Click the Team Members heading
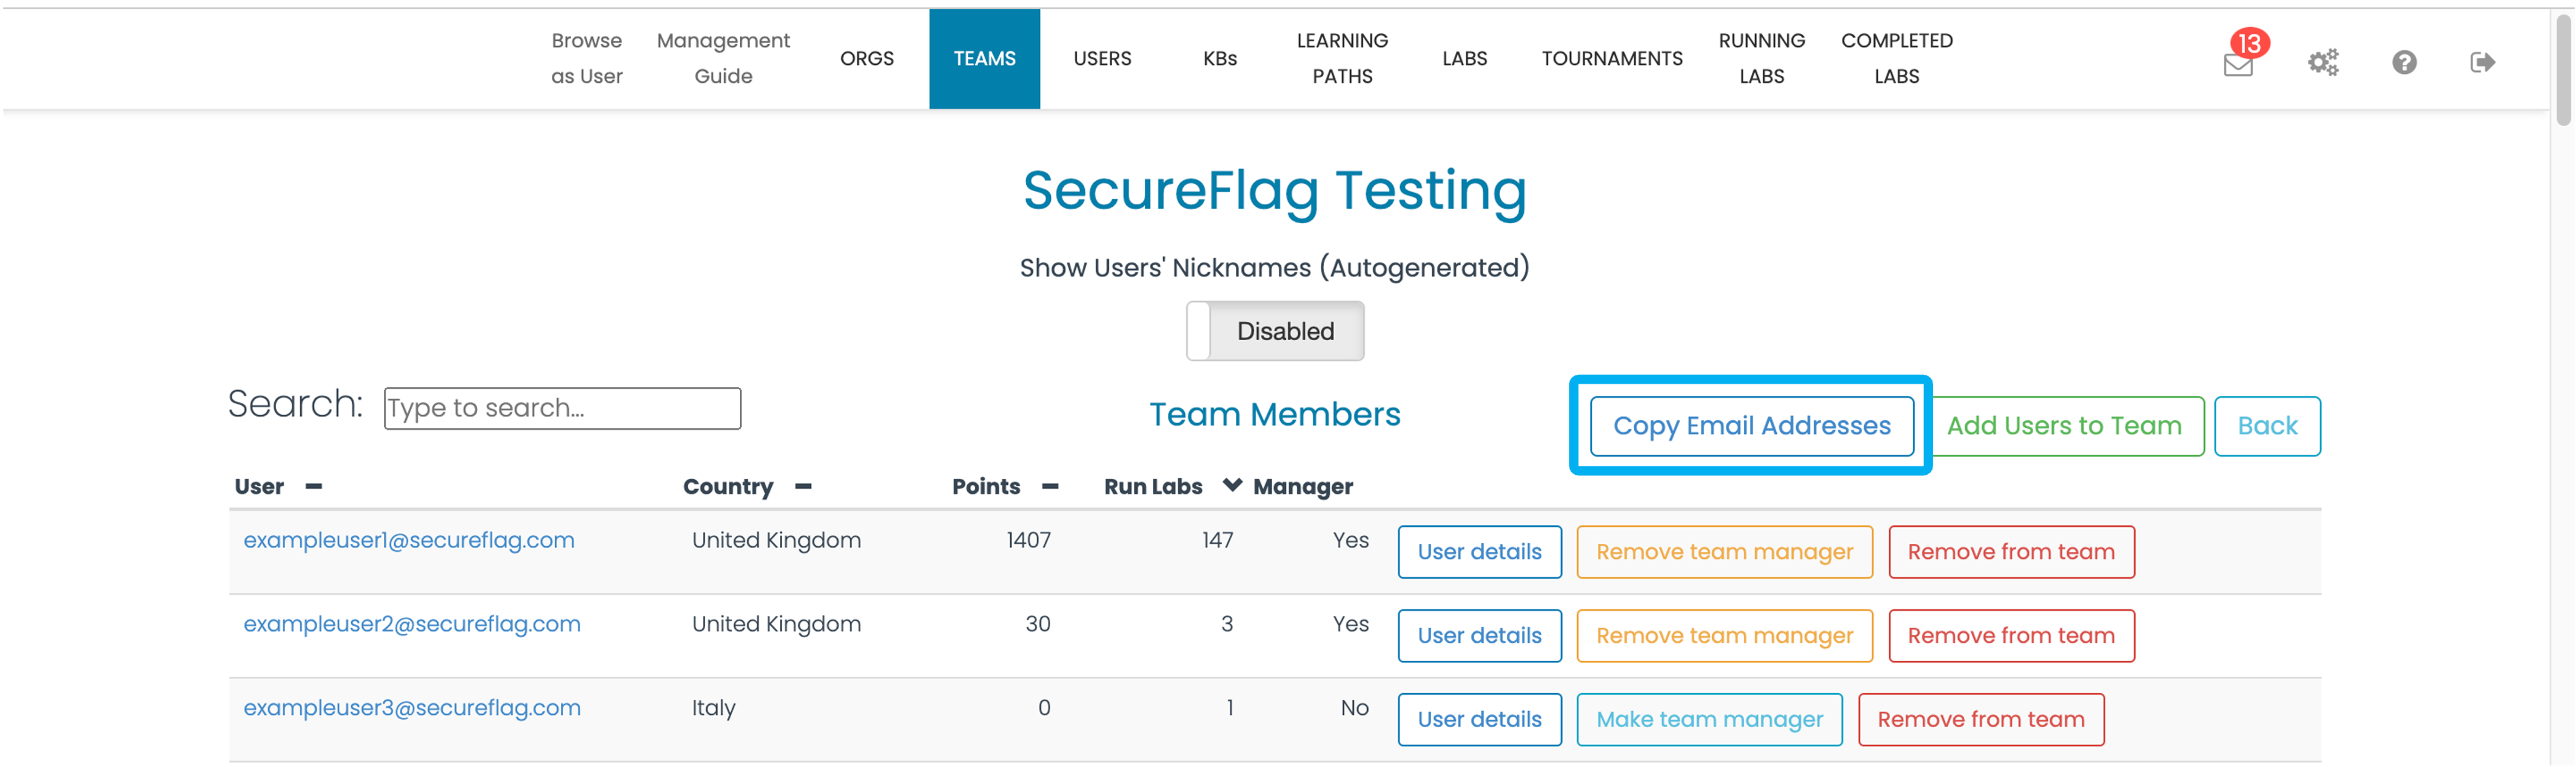This screenshot has width=2576, height=767. click(1274, 414)
